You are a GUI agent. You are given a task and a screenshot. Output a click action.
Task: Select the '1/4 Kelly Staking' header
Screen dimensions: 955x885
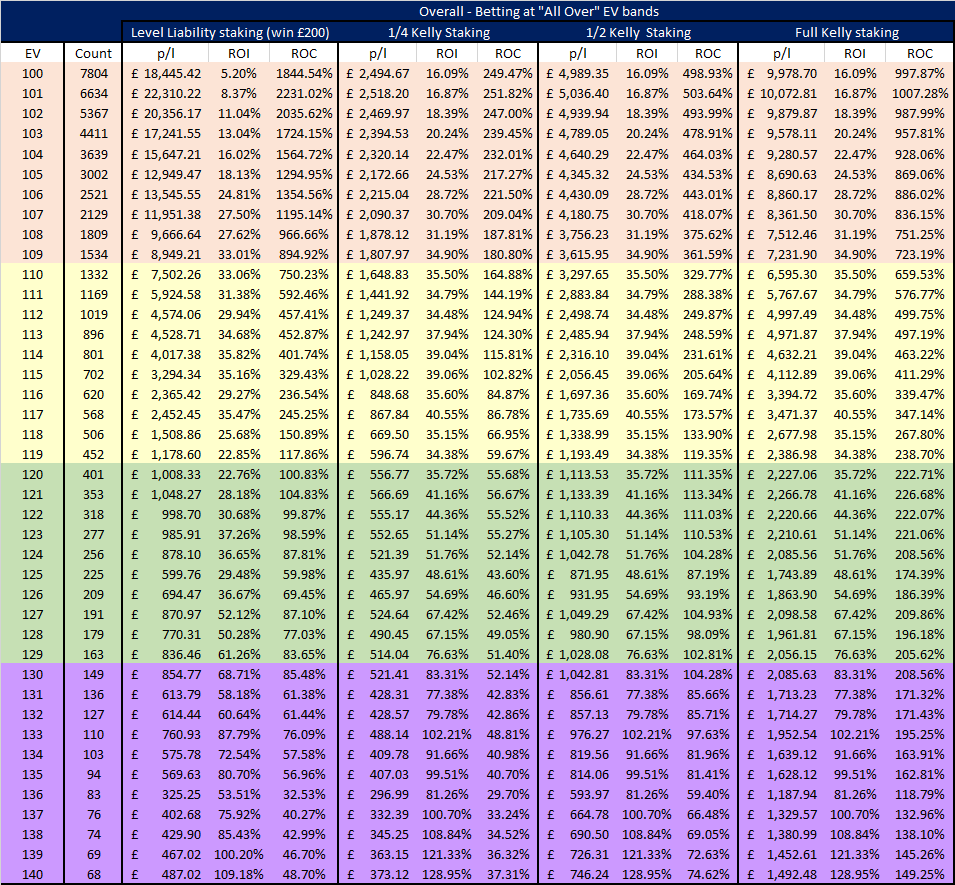pyautogui.click(x=439, y=33)
